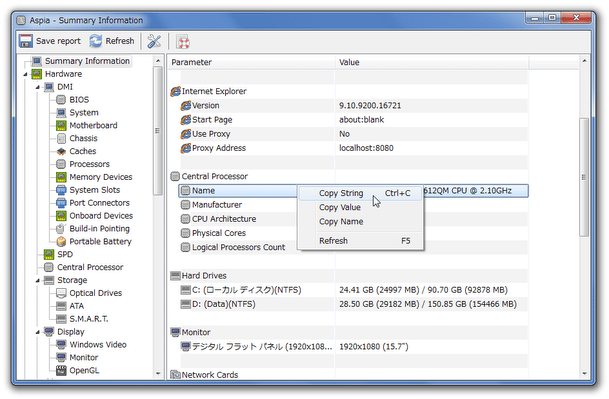
Task: Click the right pane vertical scrollbar thumb
Action: pyautogui.click(x=584, y=177)
